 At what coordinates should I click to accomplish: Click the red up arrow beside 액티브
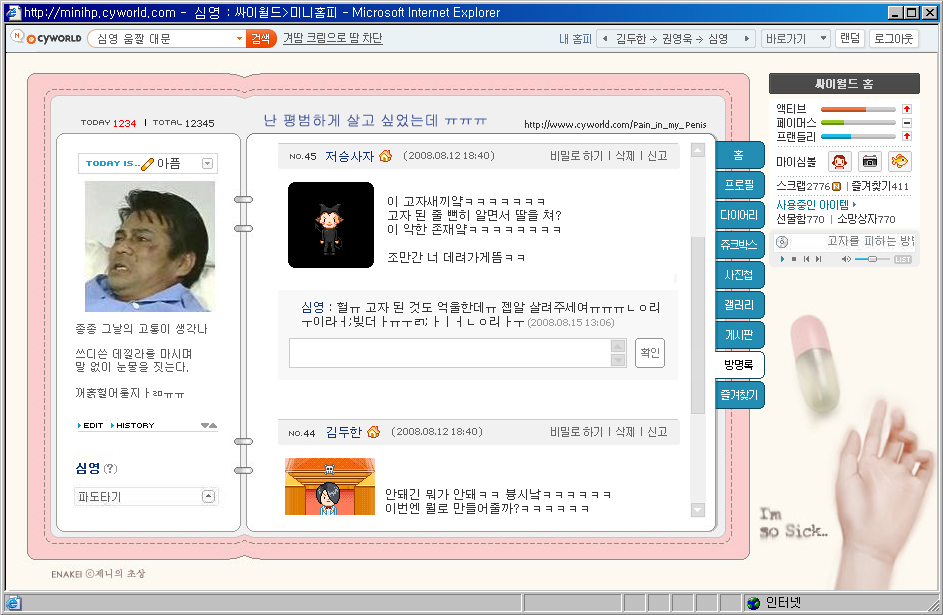pos(906,108)
